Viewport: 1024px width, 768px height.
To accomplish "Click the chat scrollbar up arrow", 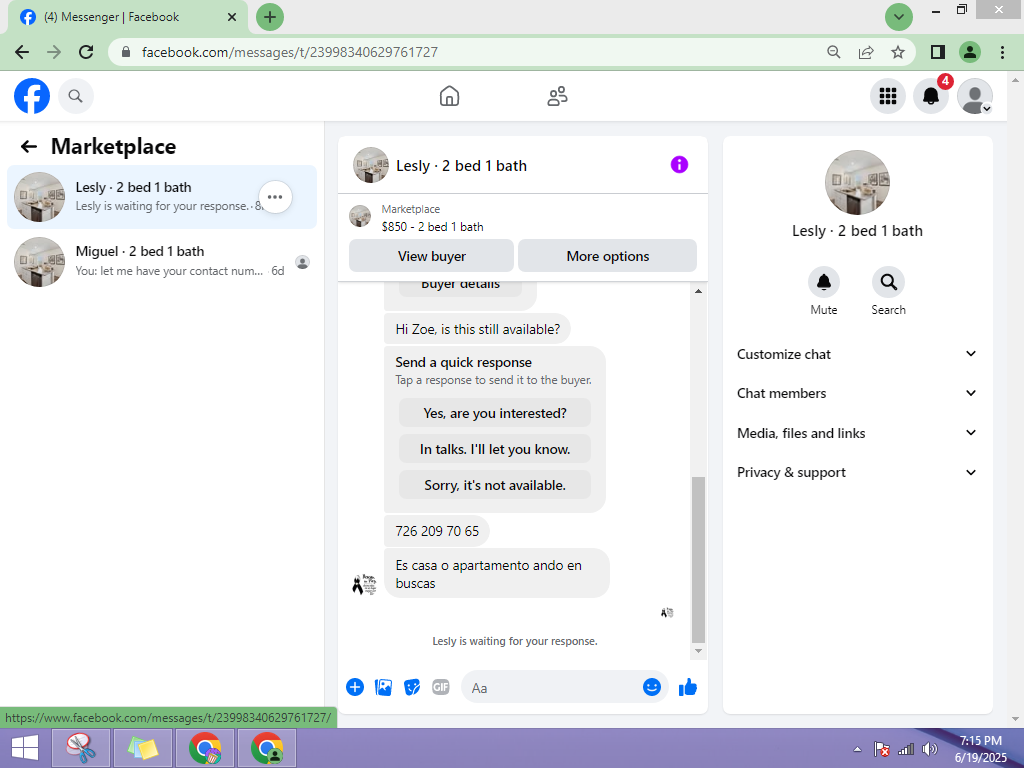I will [x=698, y=291].
